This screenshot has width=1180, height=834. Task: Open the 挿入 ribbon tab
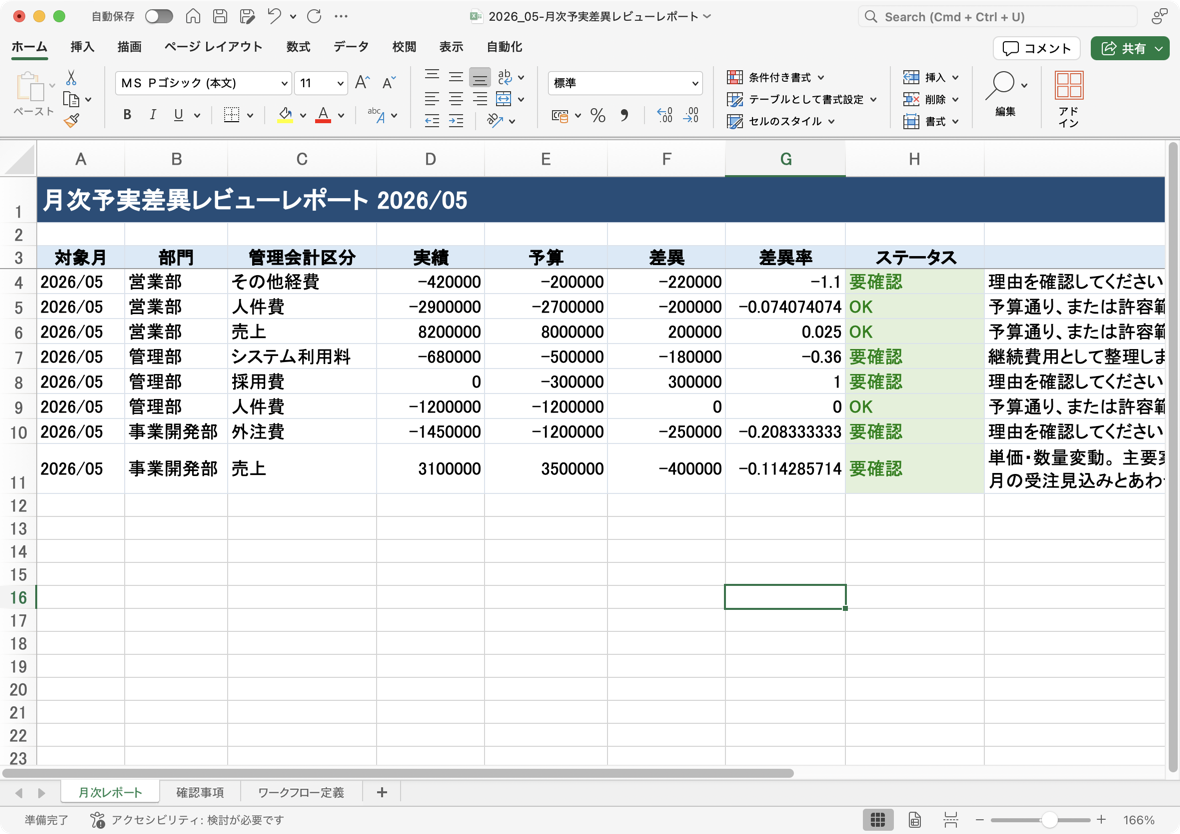tap(82, 47)
